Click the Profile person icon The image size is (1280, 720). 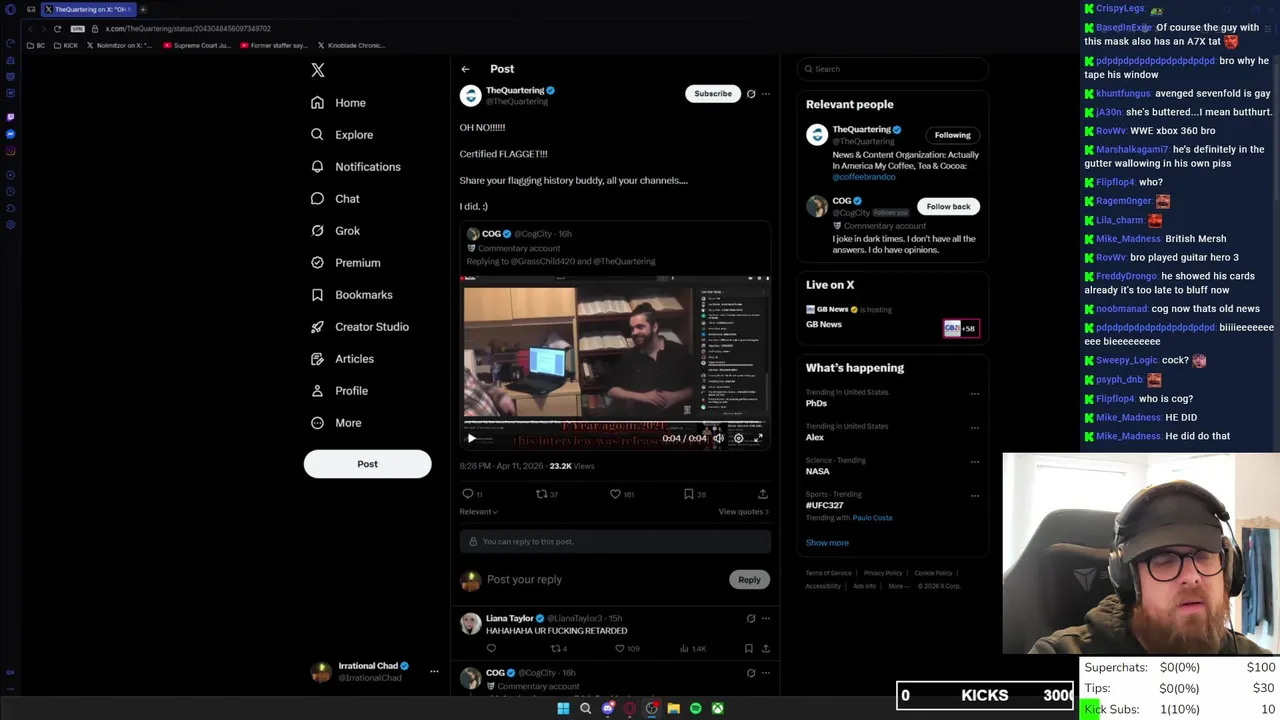coord(317,391)
